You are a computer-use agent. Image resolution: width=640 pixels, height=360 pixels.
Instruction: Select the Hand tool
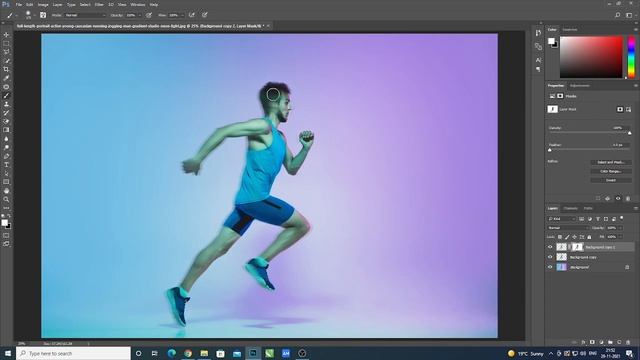(x=6, y=191)
